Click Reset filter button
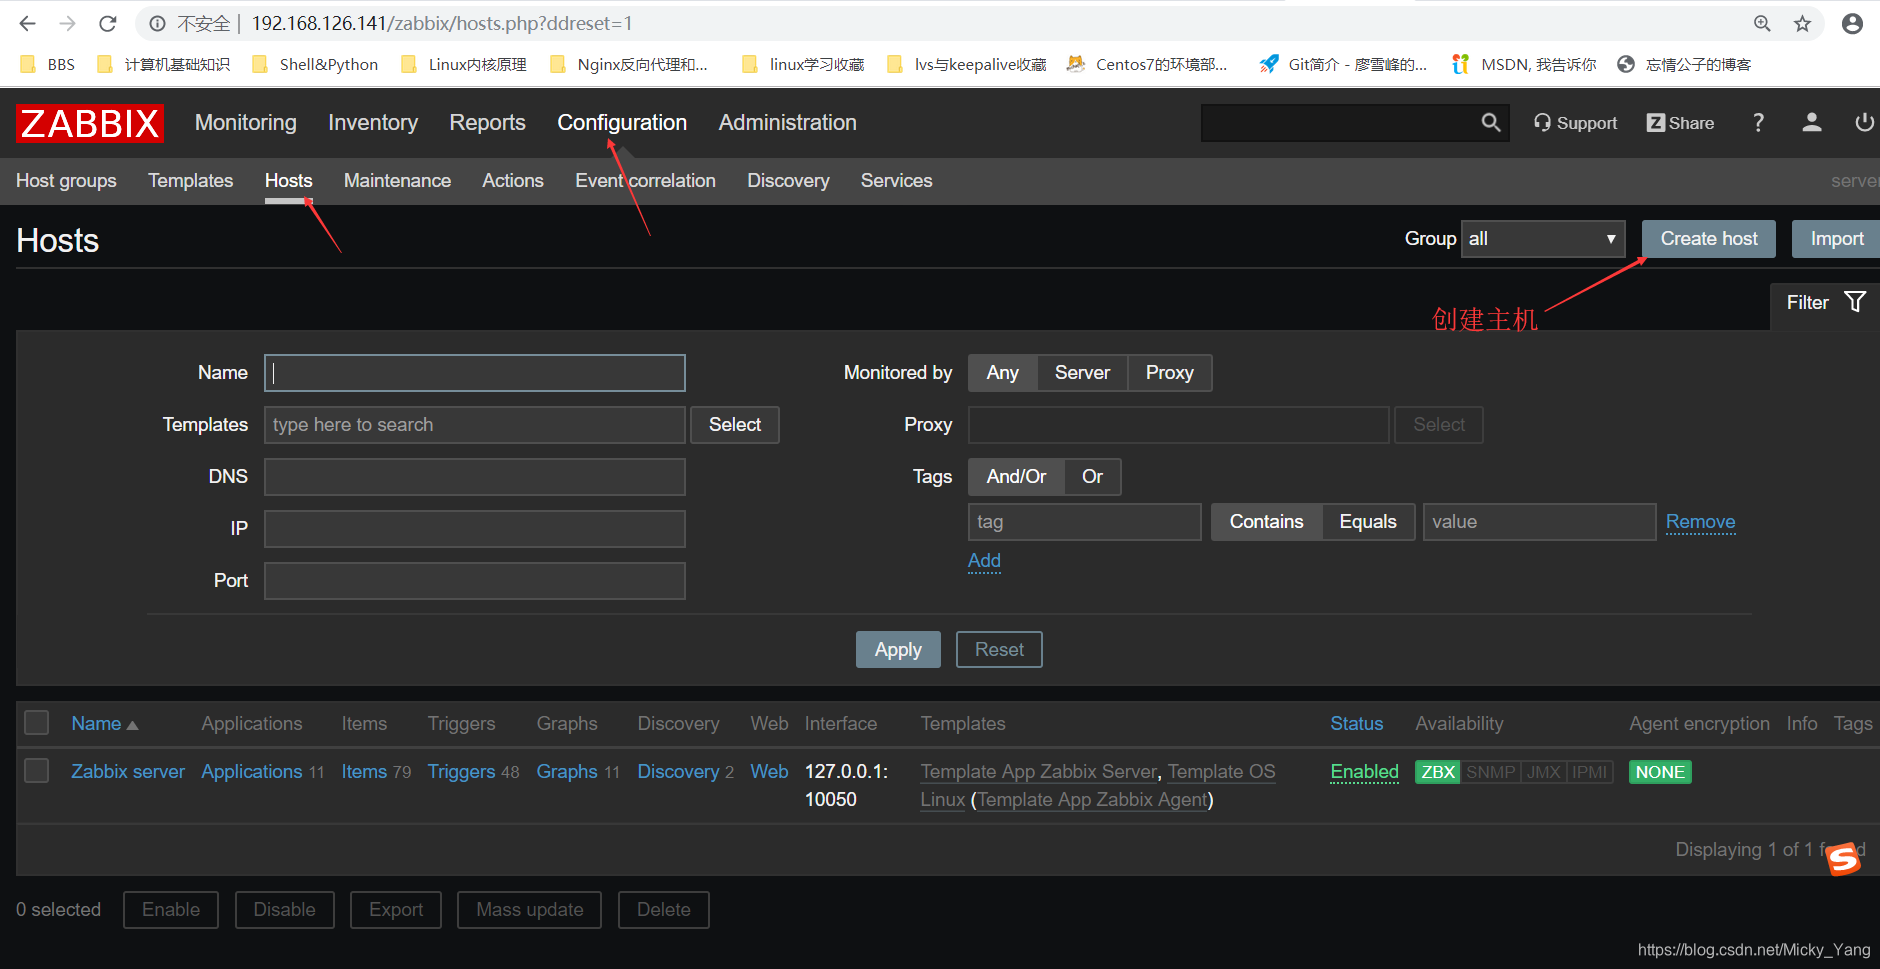The height and width of the screenshot is (969, 1880). click(x=999, y=650)
